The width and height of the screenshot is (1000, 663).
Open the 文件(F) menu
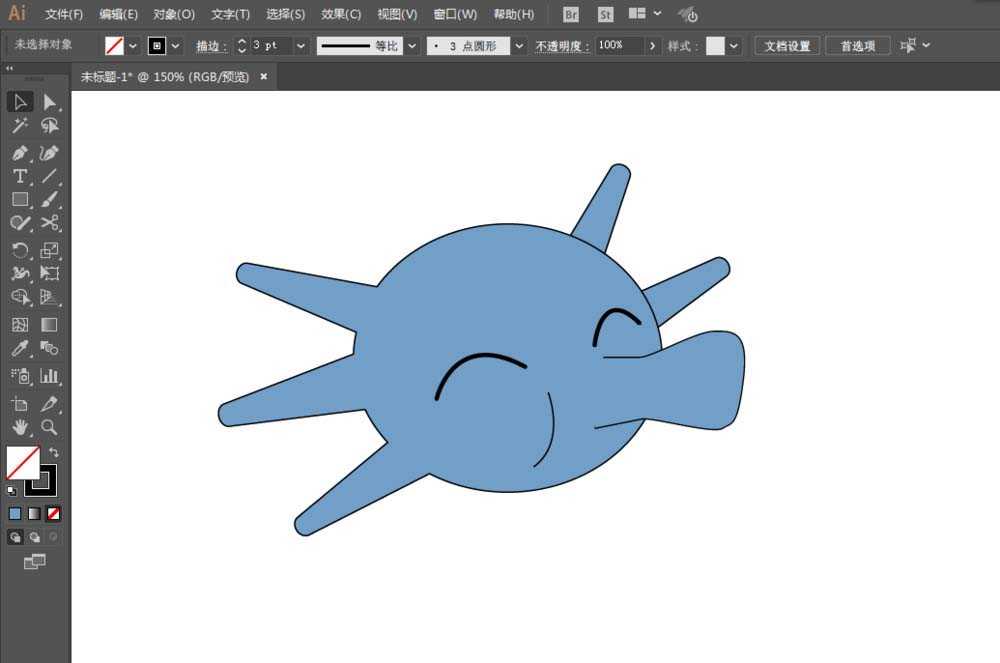pos(64,15)
